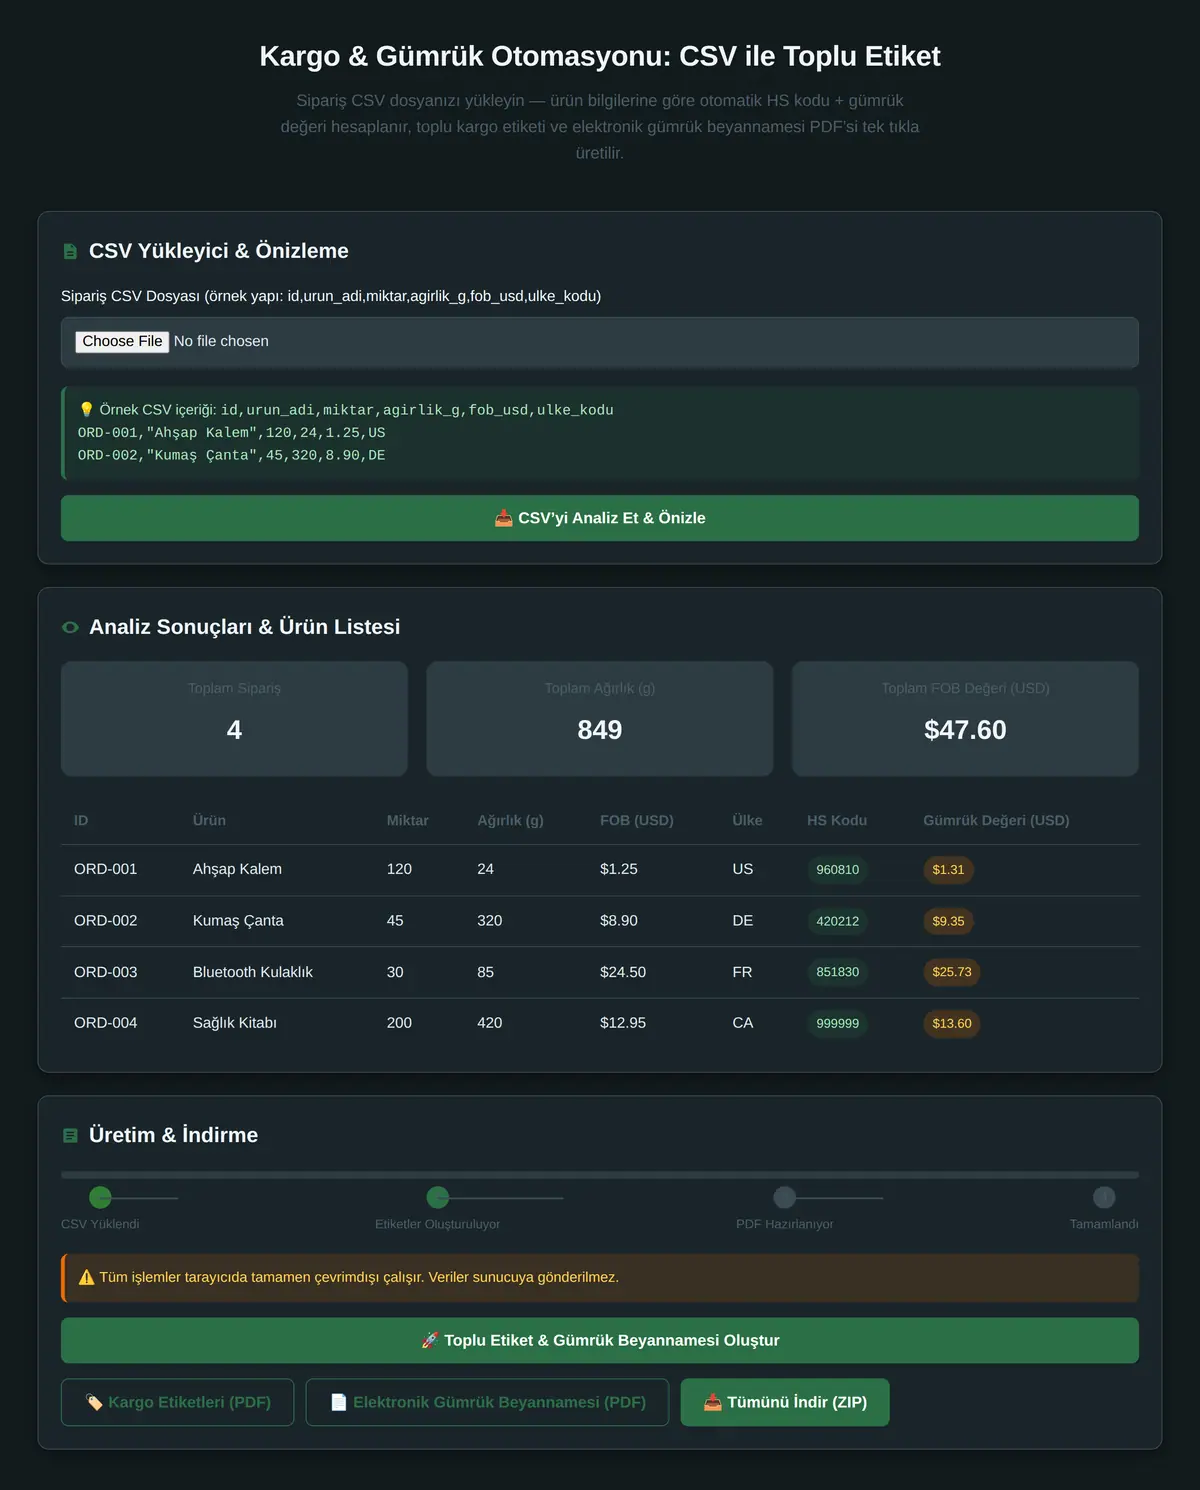
Task: Click Tümünü İndir (ZIP)
Action: point(785,1402)
